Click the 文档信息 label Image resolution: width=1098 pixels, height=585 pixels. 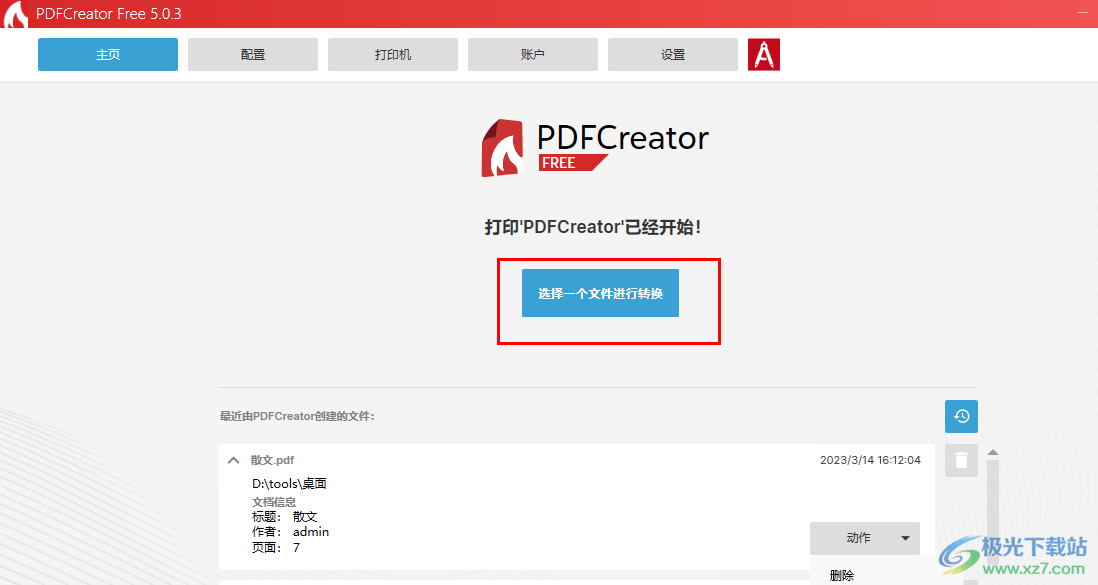274,502
